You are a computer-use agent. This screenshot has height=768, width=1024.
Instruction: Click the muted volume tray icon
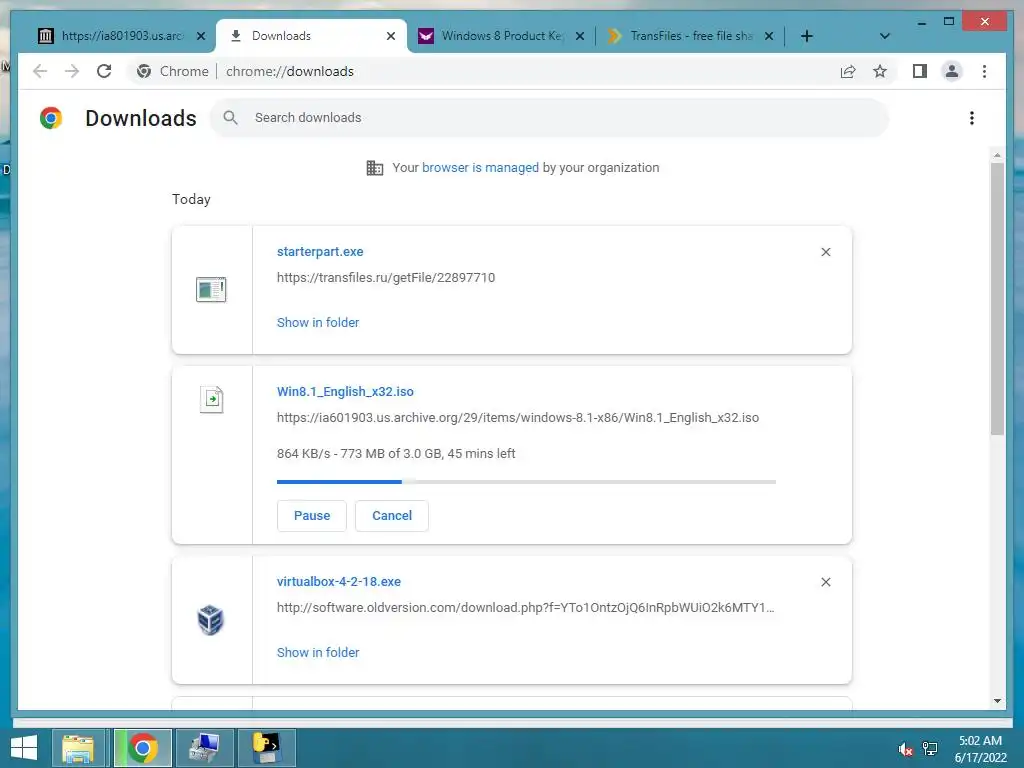click(906, 749)
